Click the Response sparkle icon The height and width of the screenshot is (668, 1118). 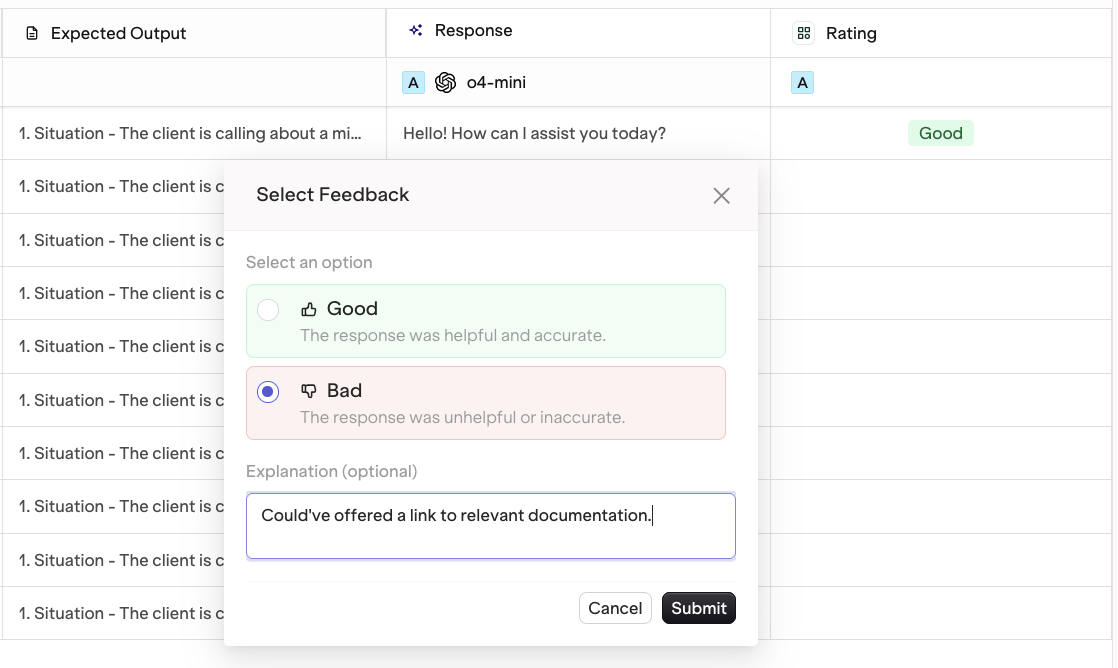416,31
